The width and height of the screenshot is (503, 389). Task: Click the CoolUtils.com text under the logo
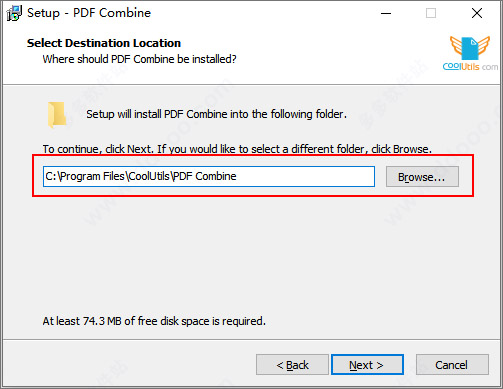(x=470, y=67)
